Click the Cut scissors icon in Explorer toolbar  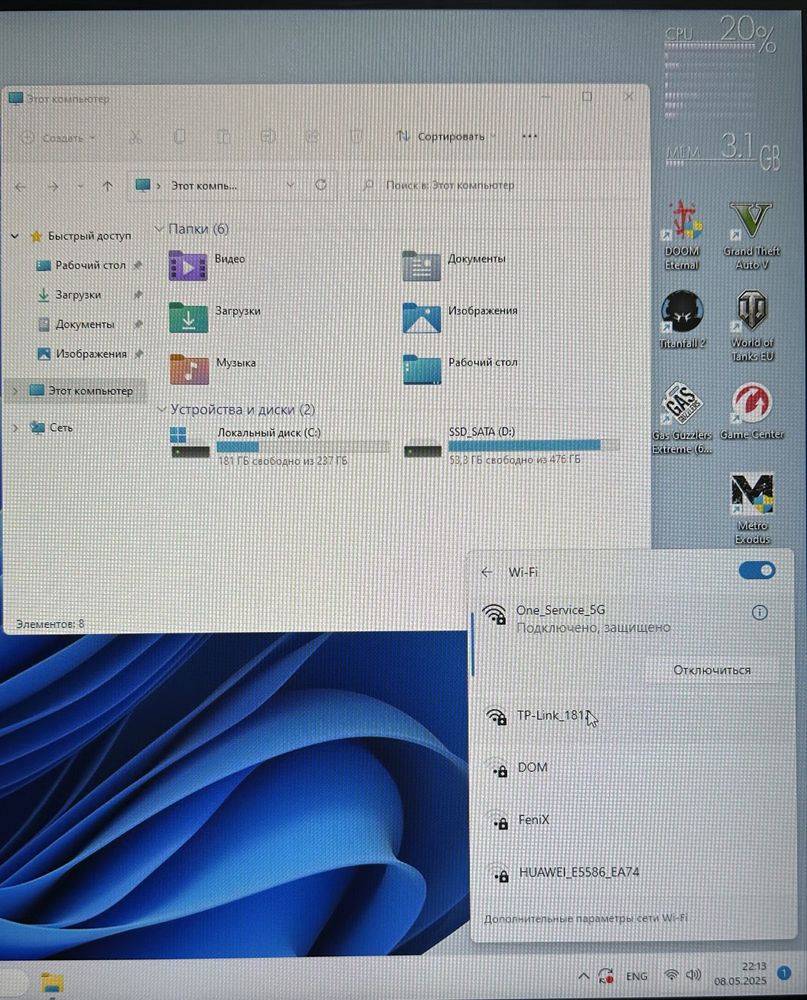coord(135,136)
